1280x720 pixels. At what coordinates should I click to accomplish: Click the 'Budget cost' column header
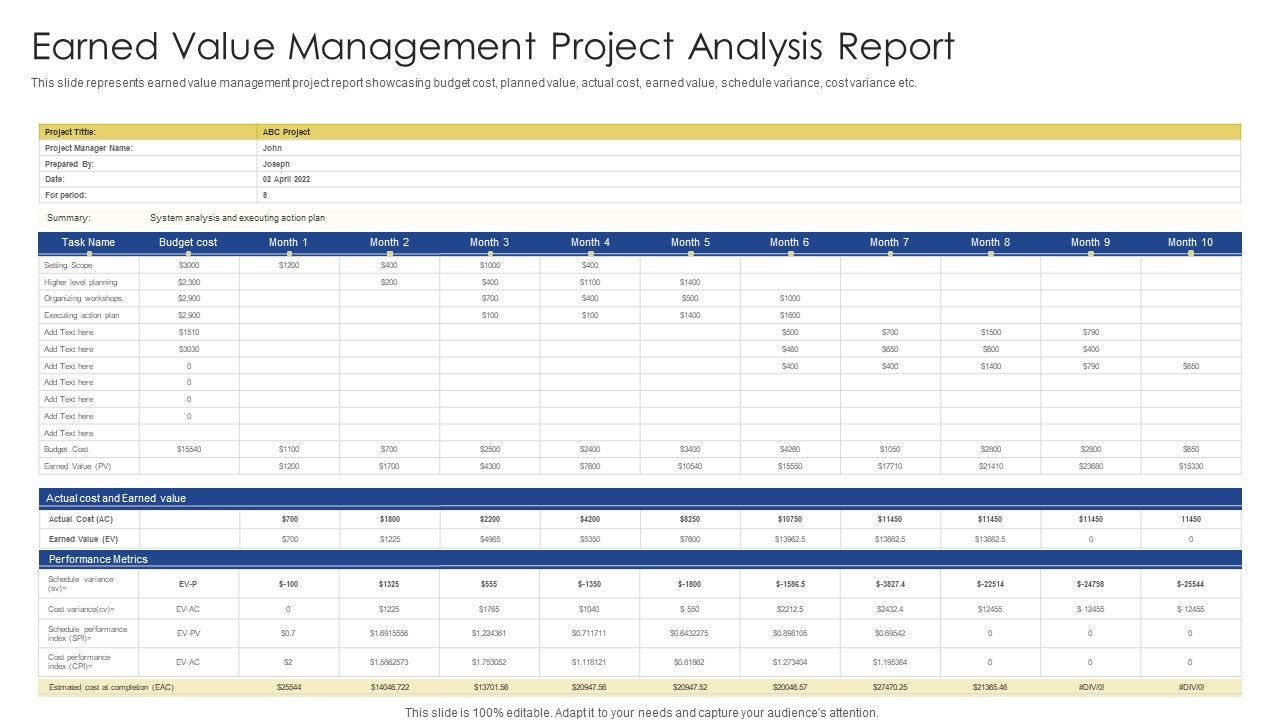pyautogui.click(x=188, y=242)
